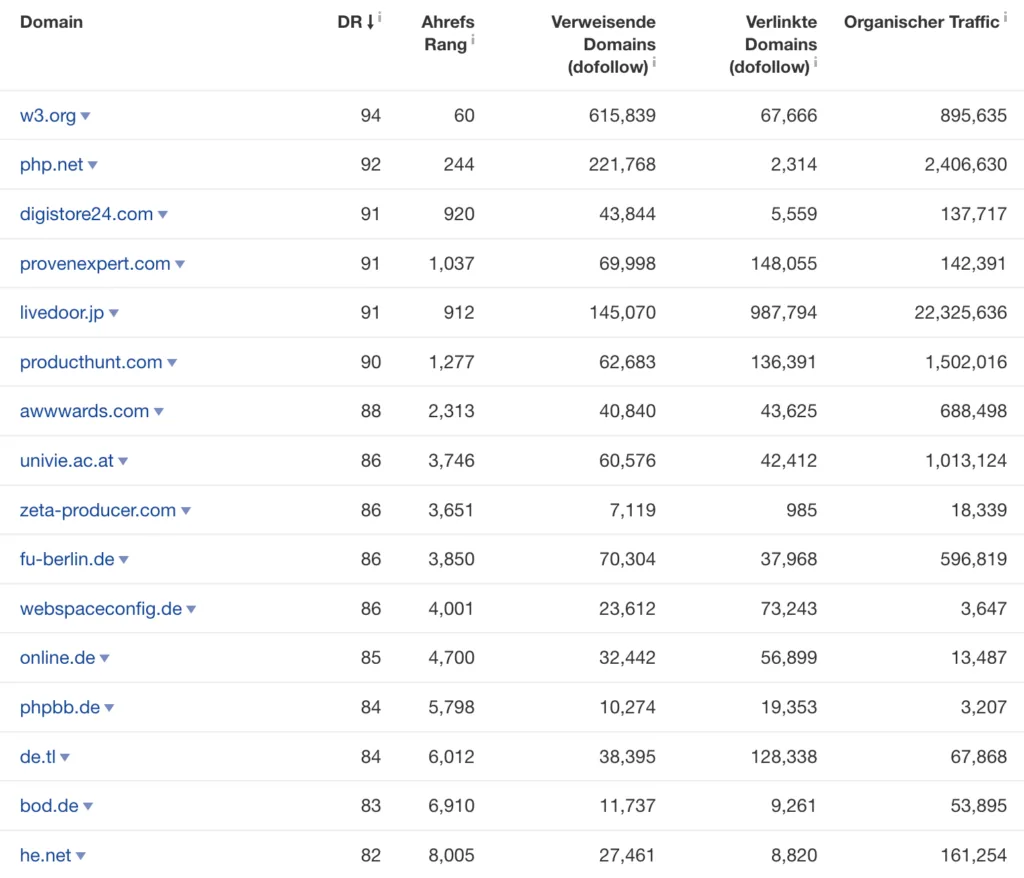Open the webspaceconfig.de domain link

(101, 609)
